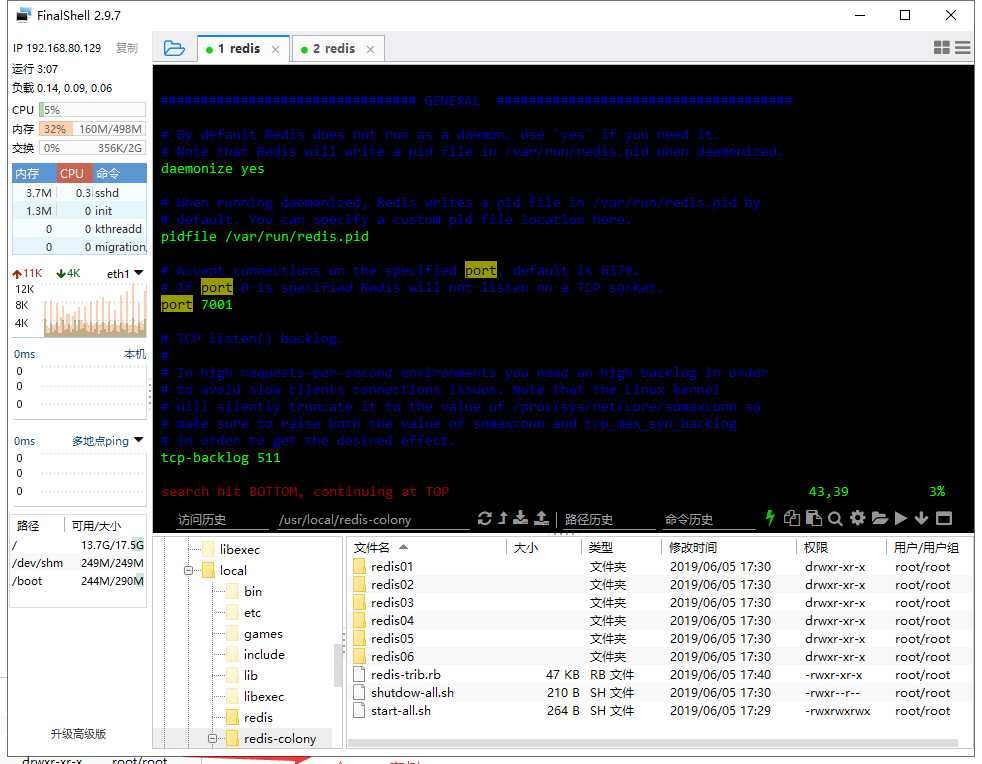Click the down arrow icon in terminal toolbar
The image size is (982, 764).
(921, 518)
